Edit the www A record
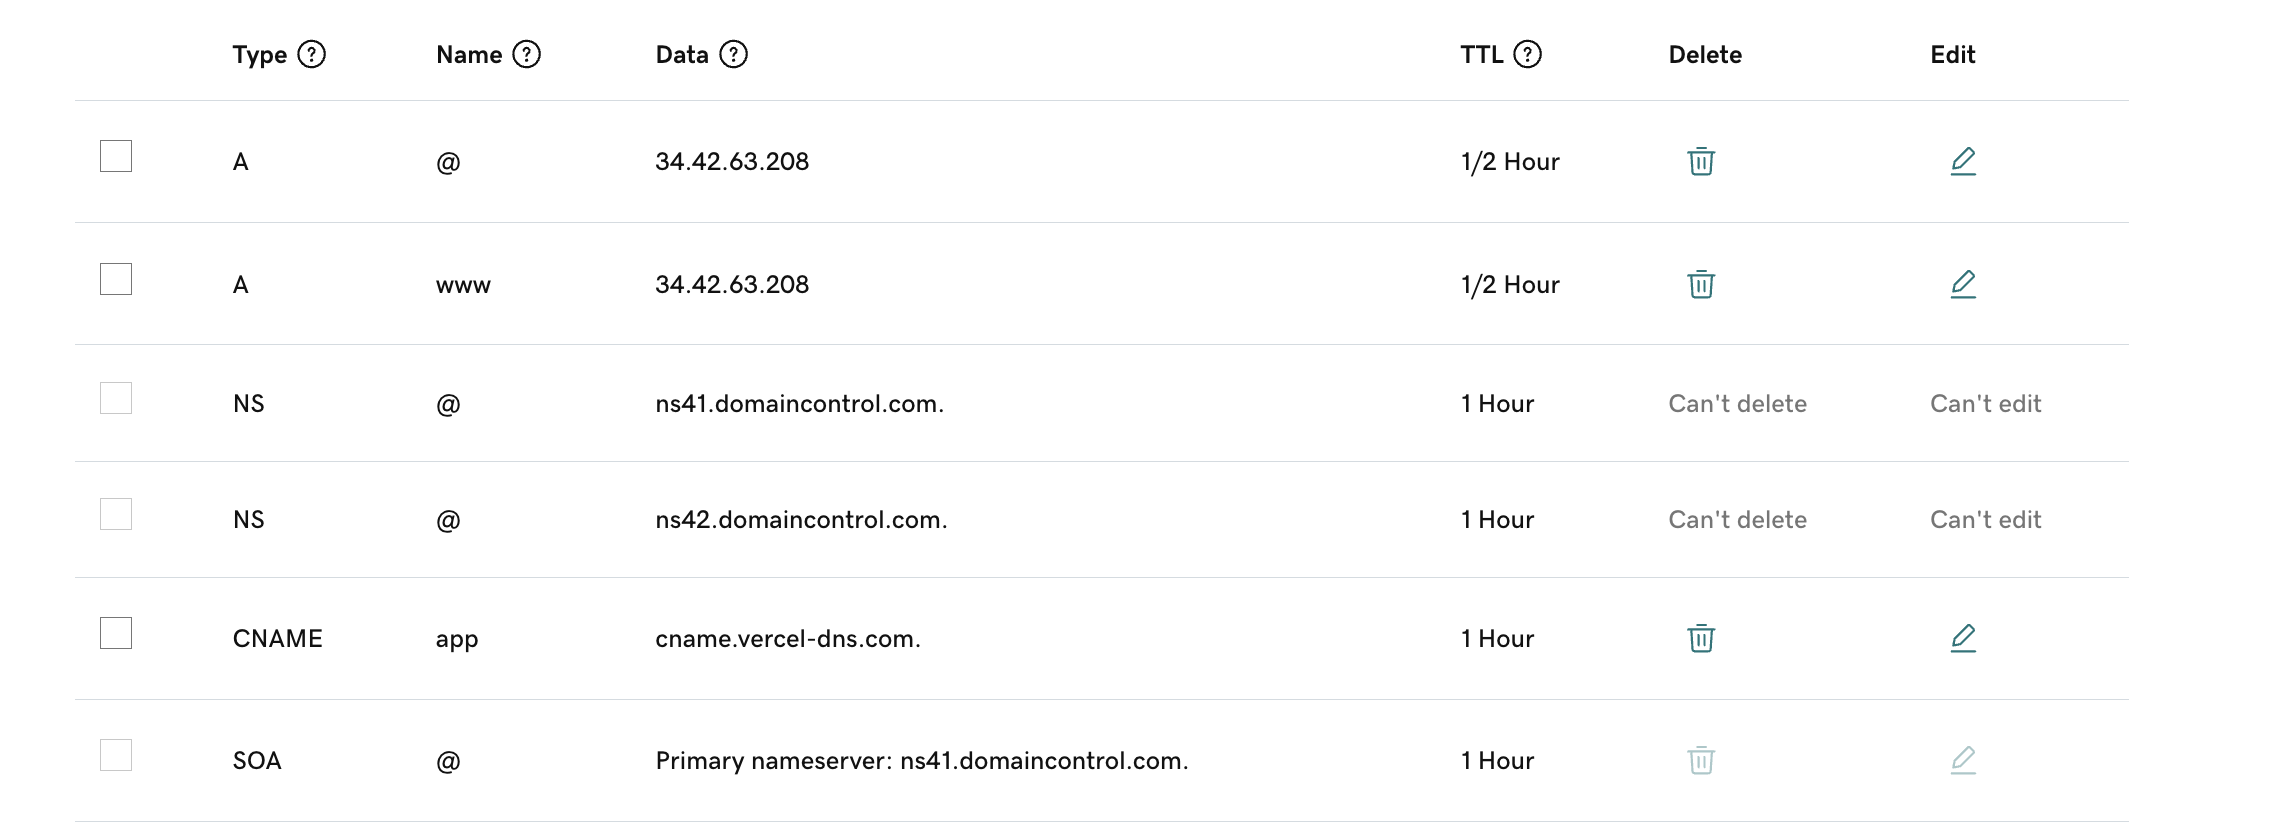The height and width of the screenshot is (836, 2284). click(x=1963, y=284)
